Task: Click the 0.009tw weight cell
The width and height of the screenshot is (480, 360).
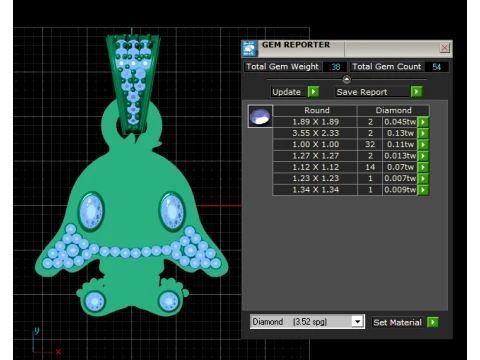Action: pos(400,190)
